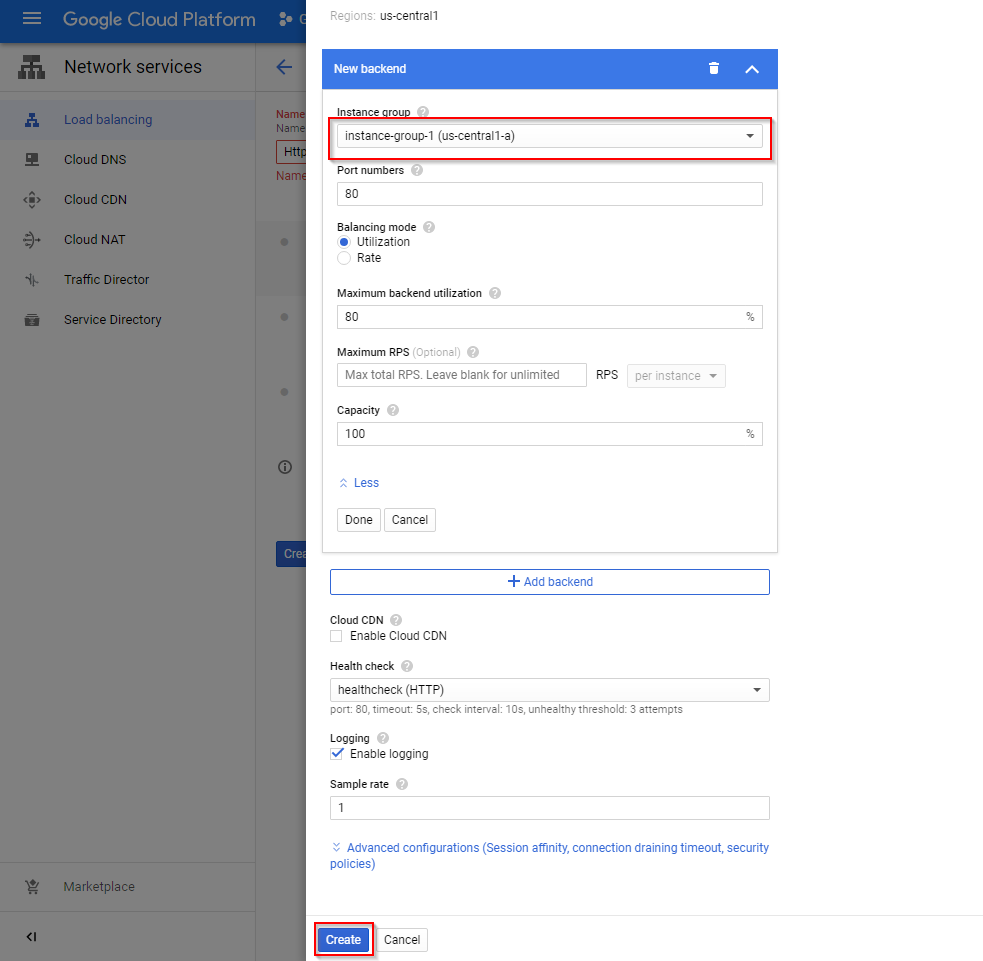
Task: Click help icon next to Capacity
Action: tap(393, 411)
